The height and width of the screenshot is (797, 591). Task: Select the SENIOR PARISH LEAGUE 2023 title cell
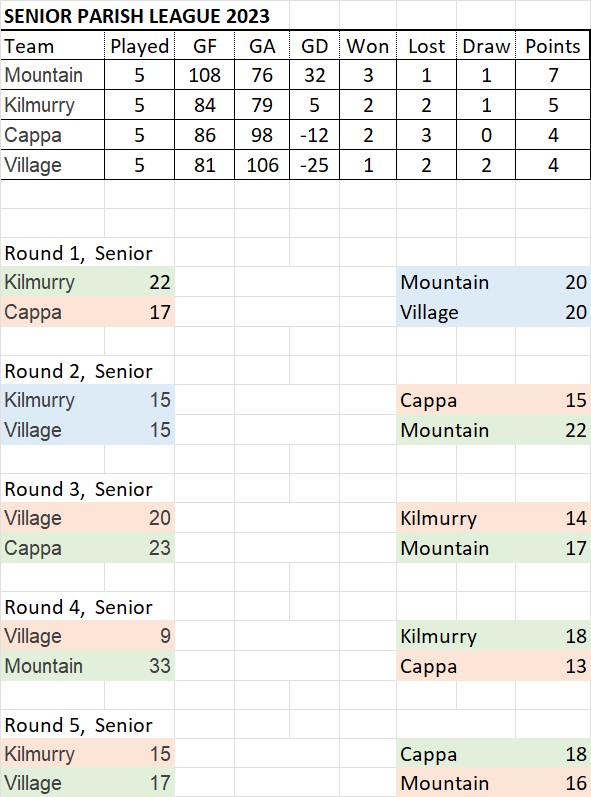coord(137,16)
